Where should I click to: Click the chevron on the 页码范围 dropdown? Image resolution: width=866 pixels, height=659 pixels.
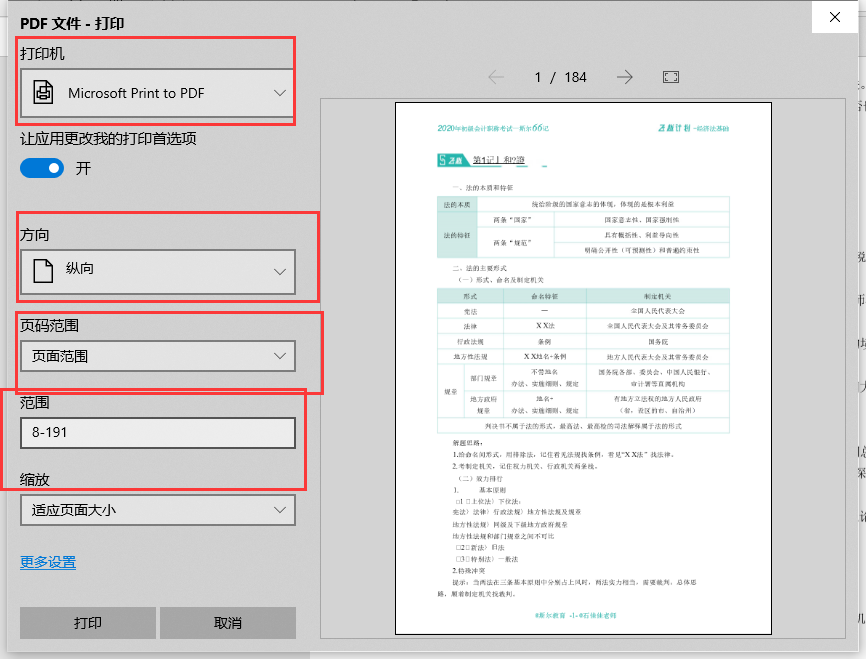pyautogui.click(x=283, y=355)
